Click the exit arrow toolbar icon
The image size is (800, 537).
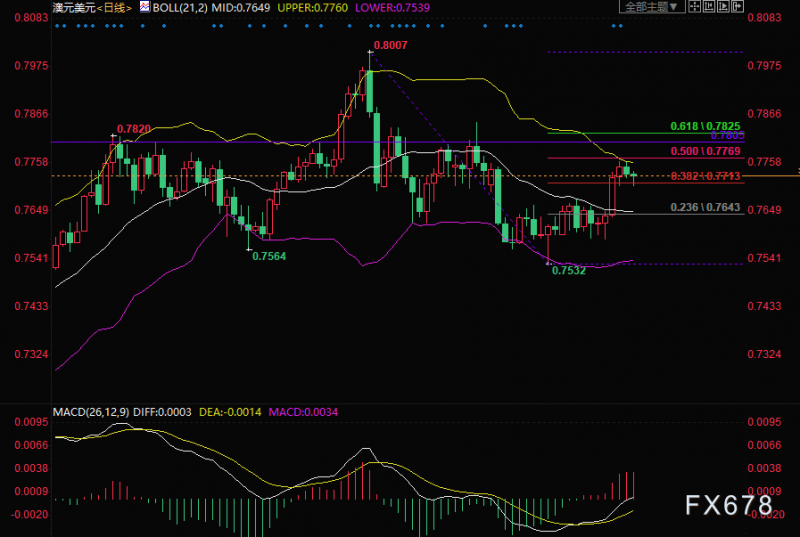pos(737,6)
